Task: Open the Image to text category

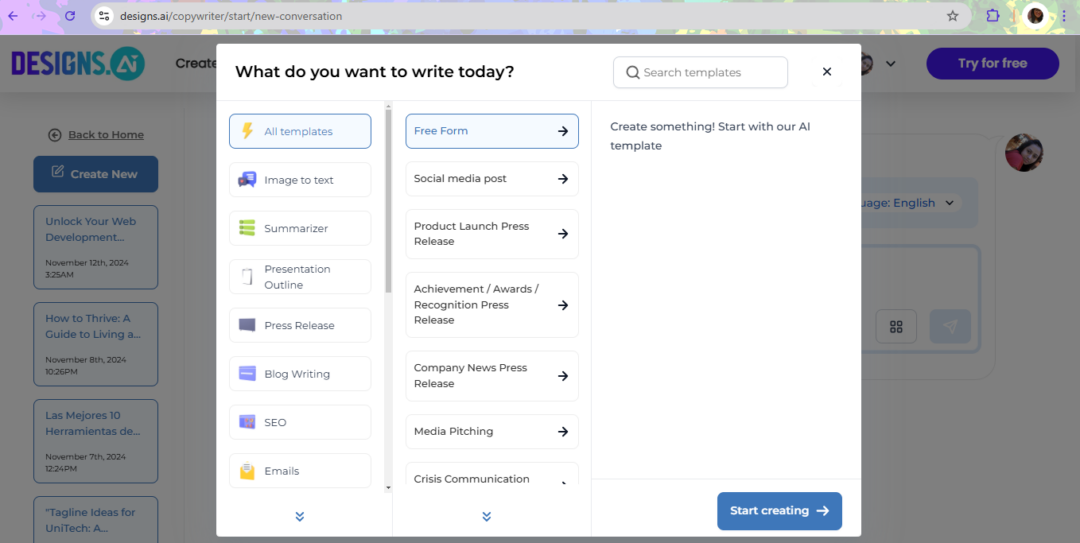Action: click(x=300, y=180)
